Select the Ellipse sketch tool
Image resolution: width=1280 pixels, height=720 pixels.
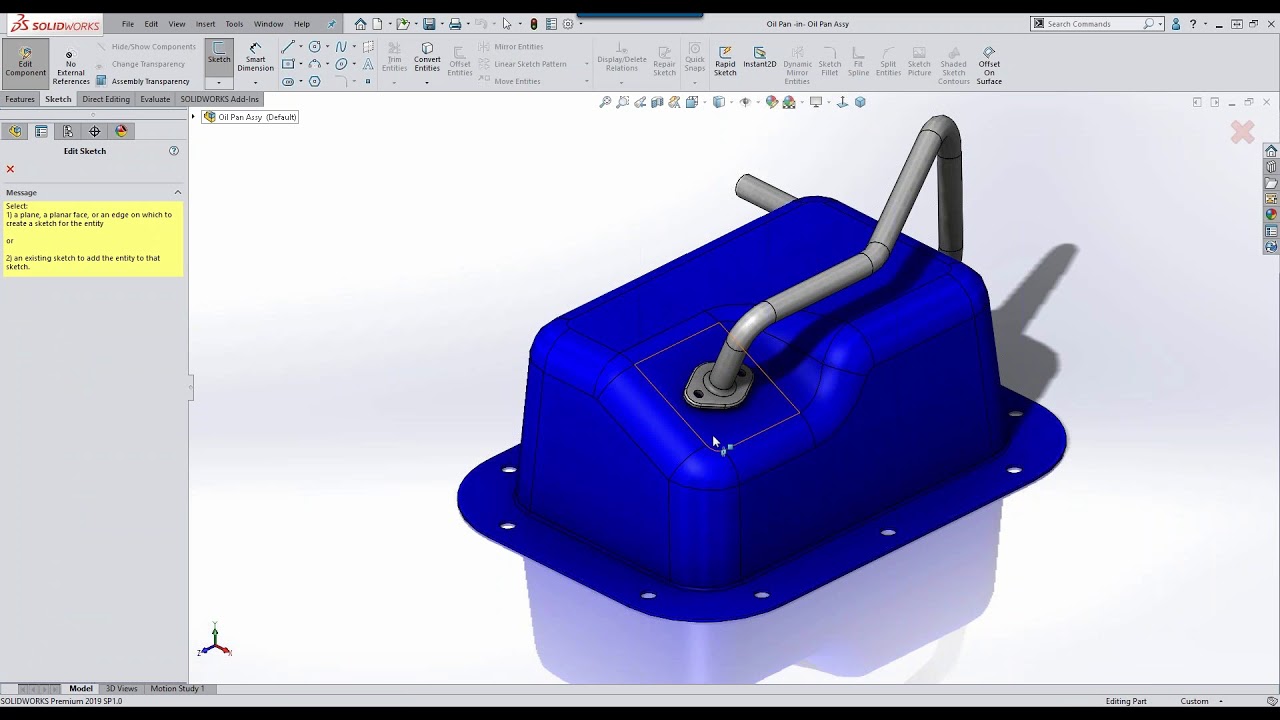341,64
